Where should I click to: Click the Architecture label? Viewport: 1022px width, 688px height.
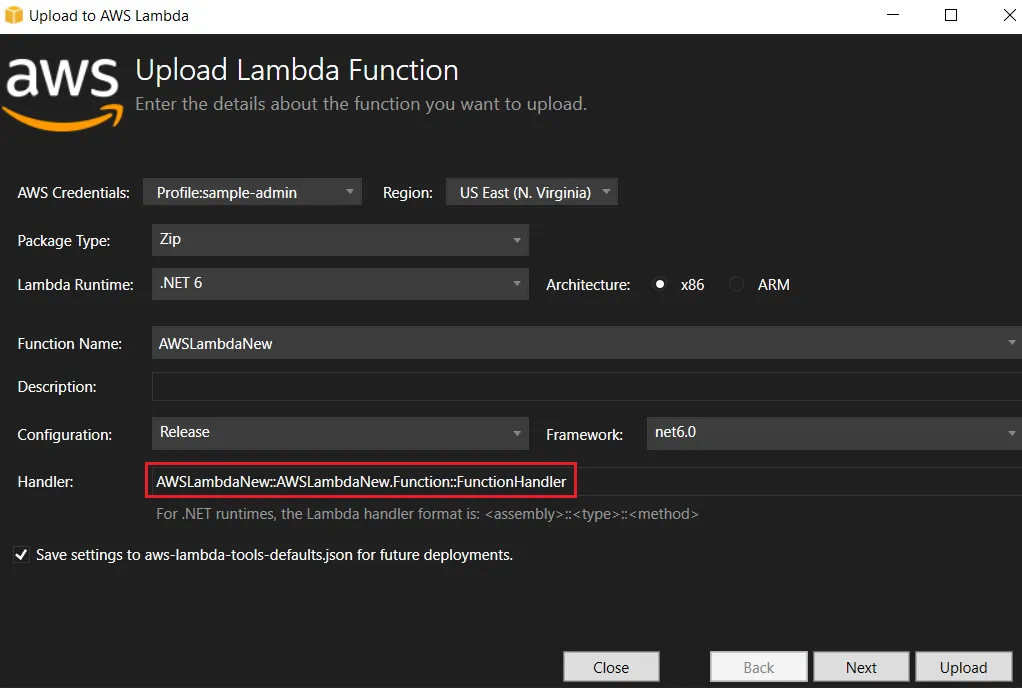click(588, 285)
